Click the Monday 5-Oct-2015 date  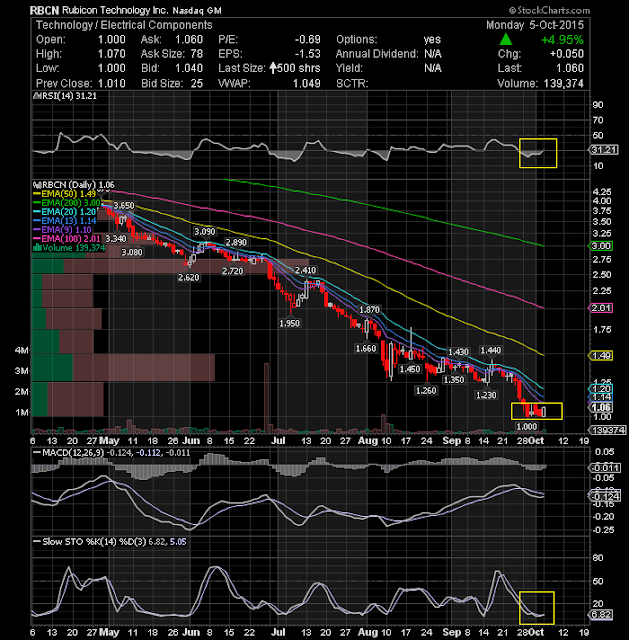[535, 25]
